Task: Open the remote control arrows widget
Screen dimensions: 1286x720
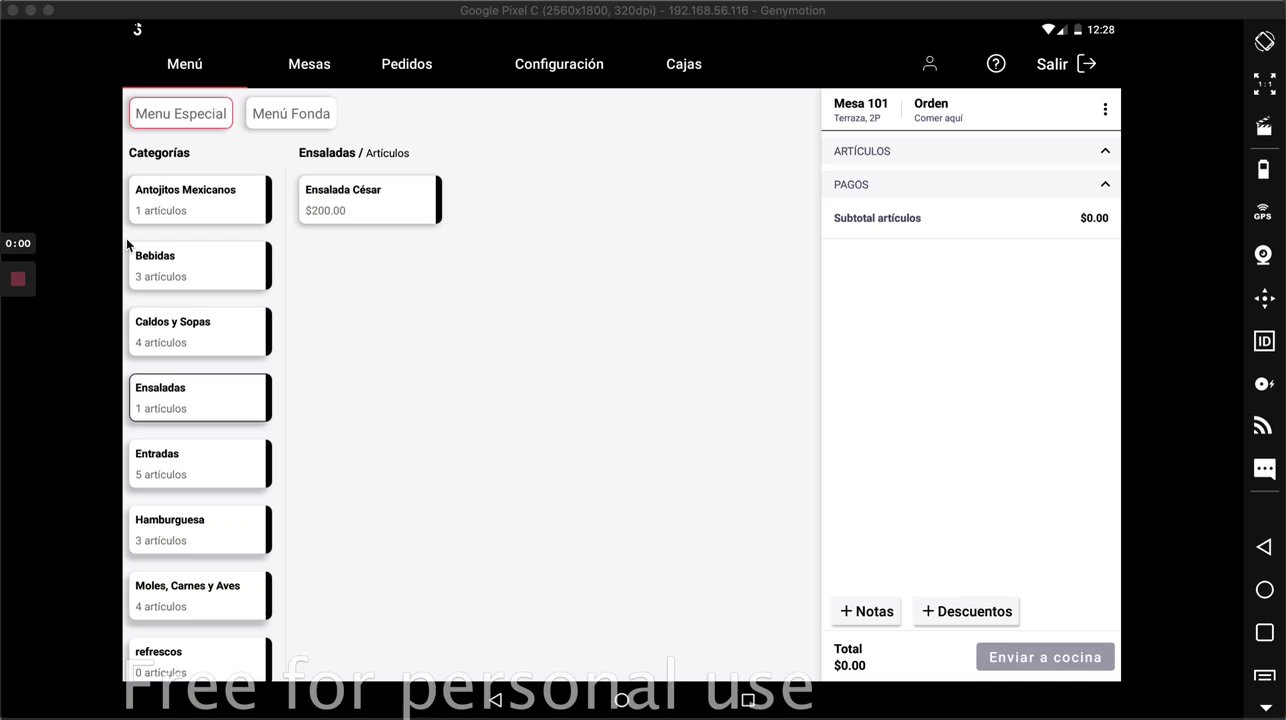Action: pyautogui.click(x=1264, y=298)
